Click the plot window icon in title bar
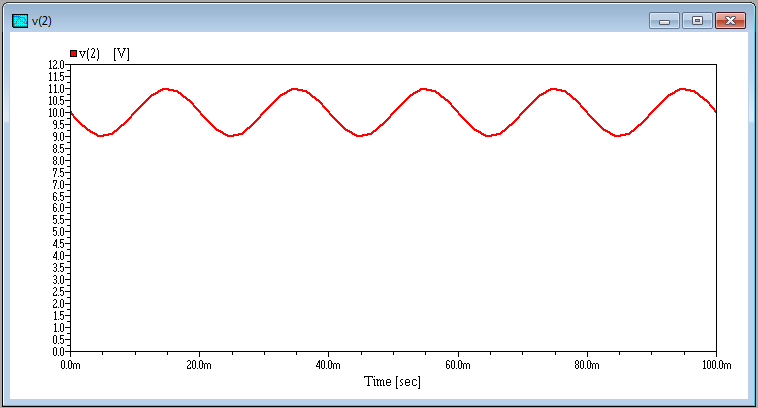The image size is (758, 408). click(x=20, y=21)
